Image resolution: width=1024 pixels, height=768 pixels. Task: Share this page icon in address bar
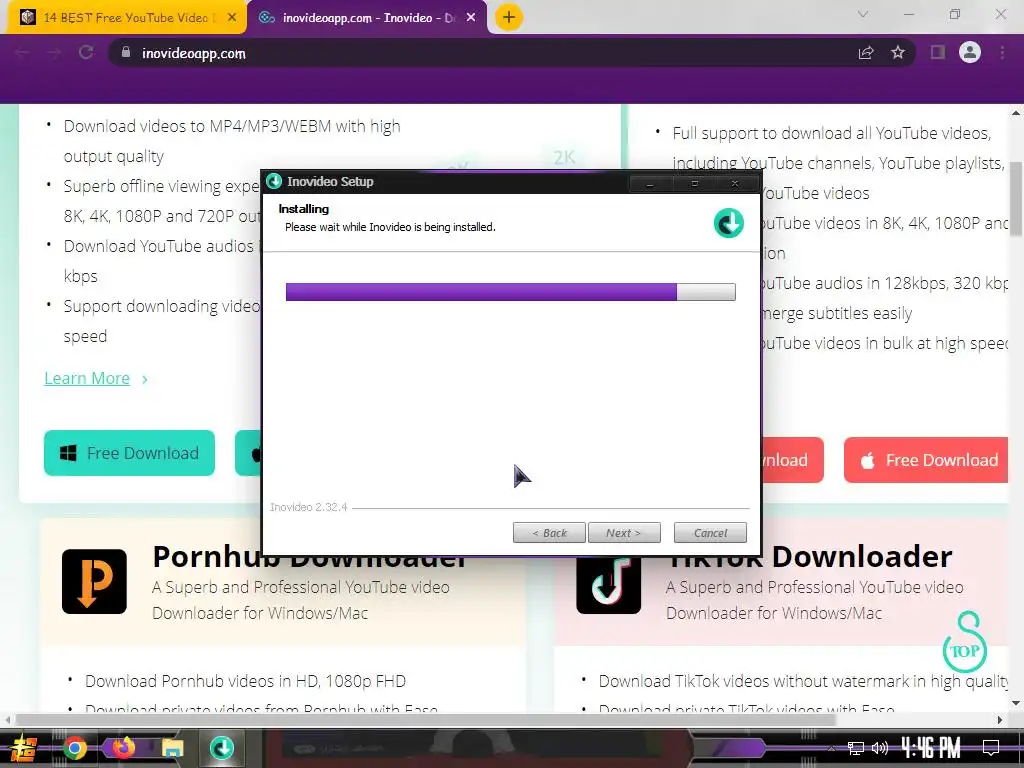866,53
